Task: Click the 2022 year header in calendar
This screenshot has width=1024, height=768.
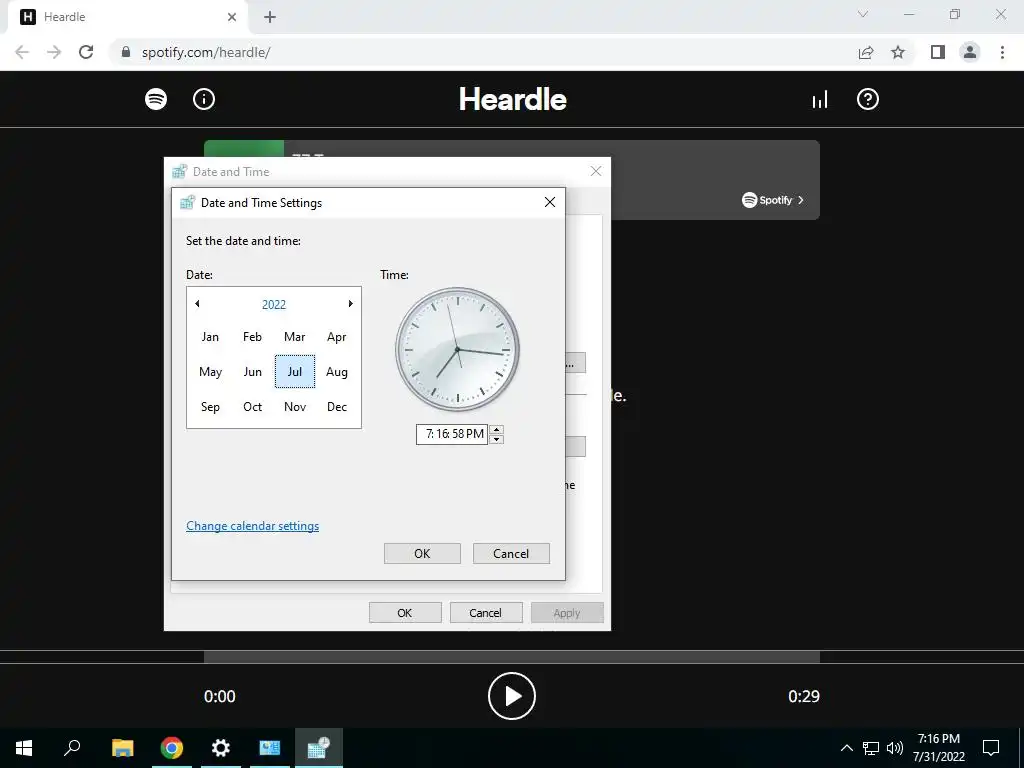Action: tap(274, 304)
